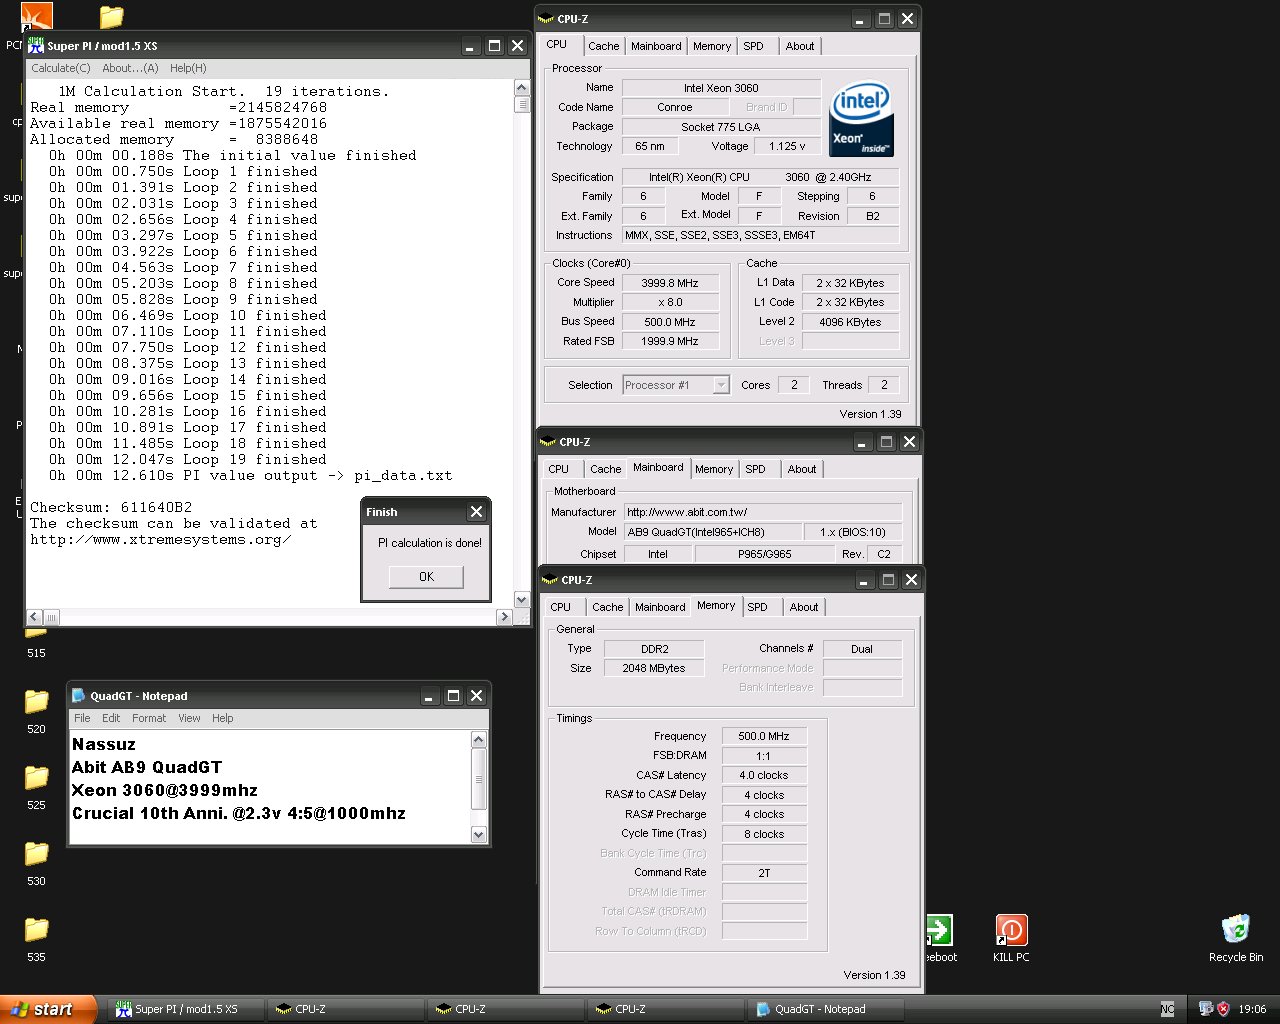Click the xtremesystems.org URL text

tap(161, 539)
